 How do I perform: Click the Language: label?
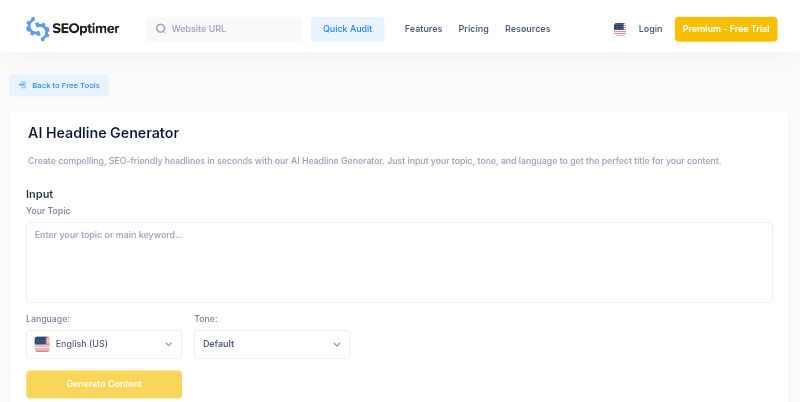[48, 319]
